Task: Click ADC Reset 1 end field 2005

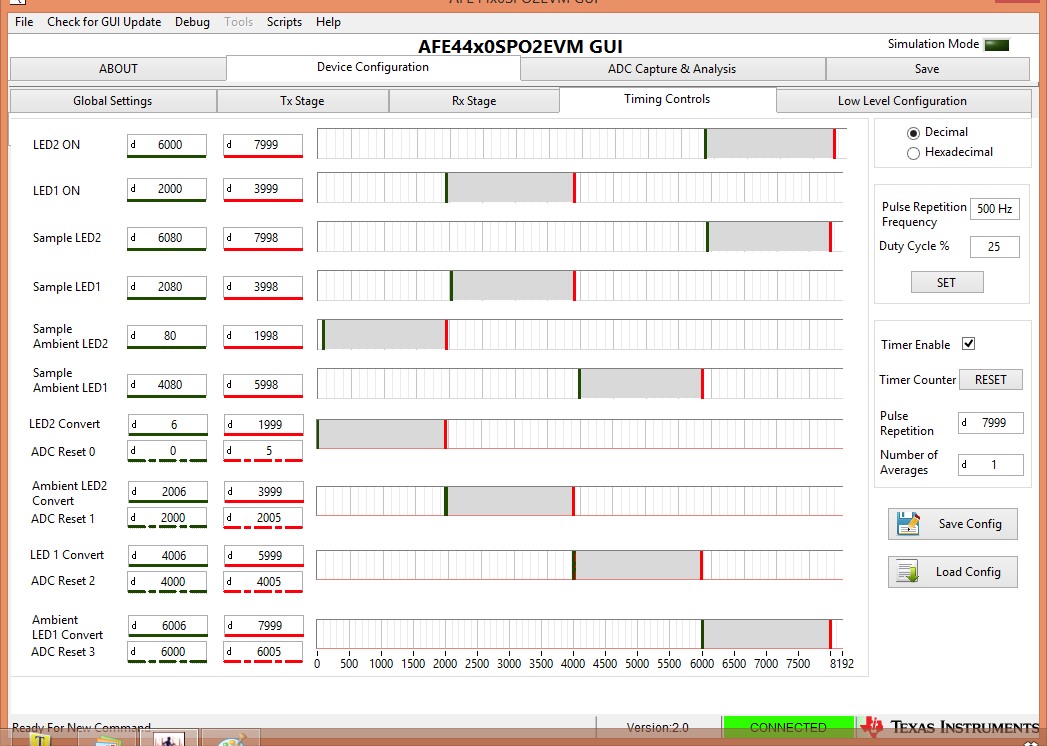Action: [263, 518]
